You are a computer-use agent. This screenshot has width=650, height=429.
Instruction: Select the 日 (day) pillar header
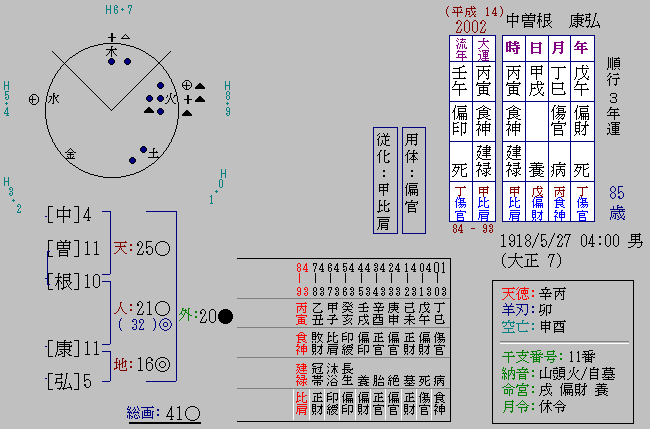point(536,47)
